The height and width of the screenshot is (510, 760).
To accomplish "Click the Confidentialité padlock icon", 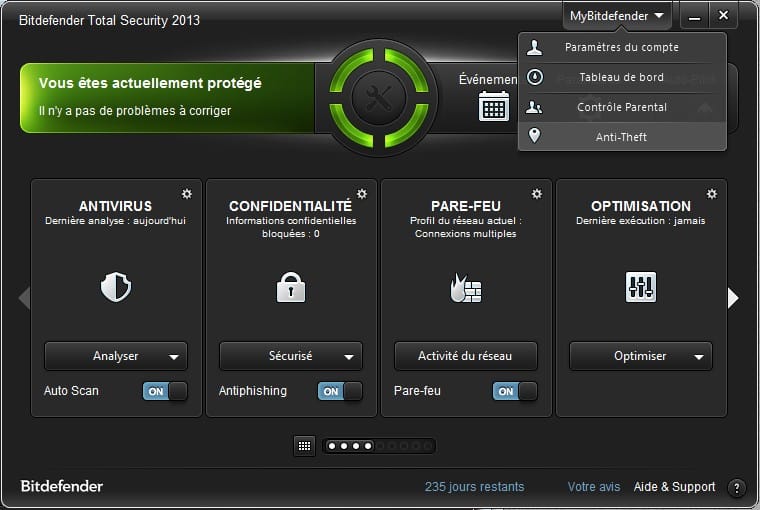I will tap(291, 287).
